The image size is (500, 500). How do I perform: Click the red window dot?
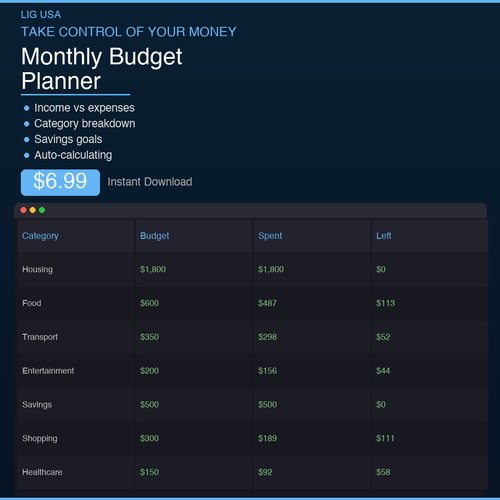point(23,210)
